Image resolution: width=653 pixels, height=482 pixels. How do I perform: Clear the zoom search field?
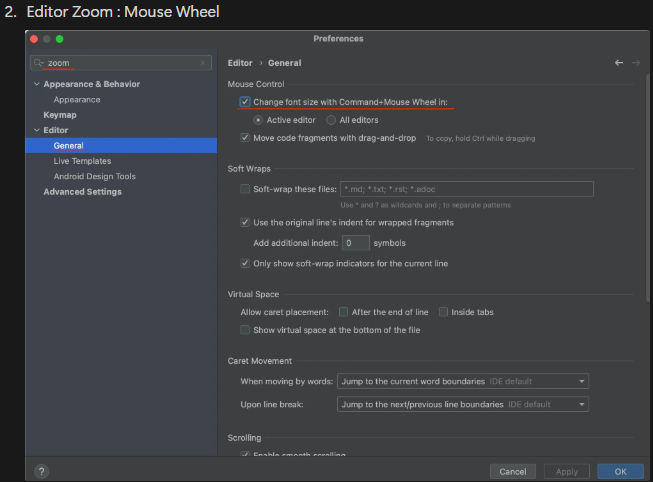(205, 63)
